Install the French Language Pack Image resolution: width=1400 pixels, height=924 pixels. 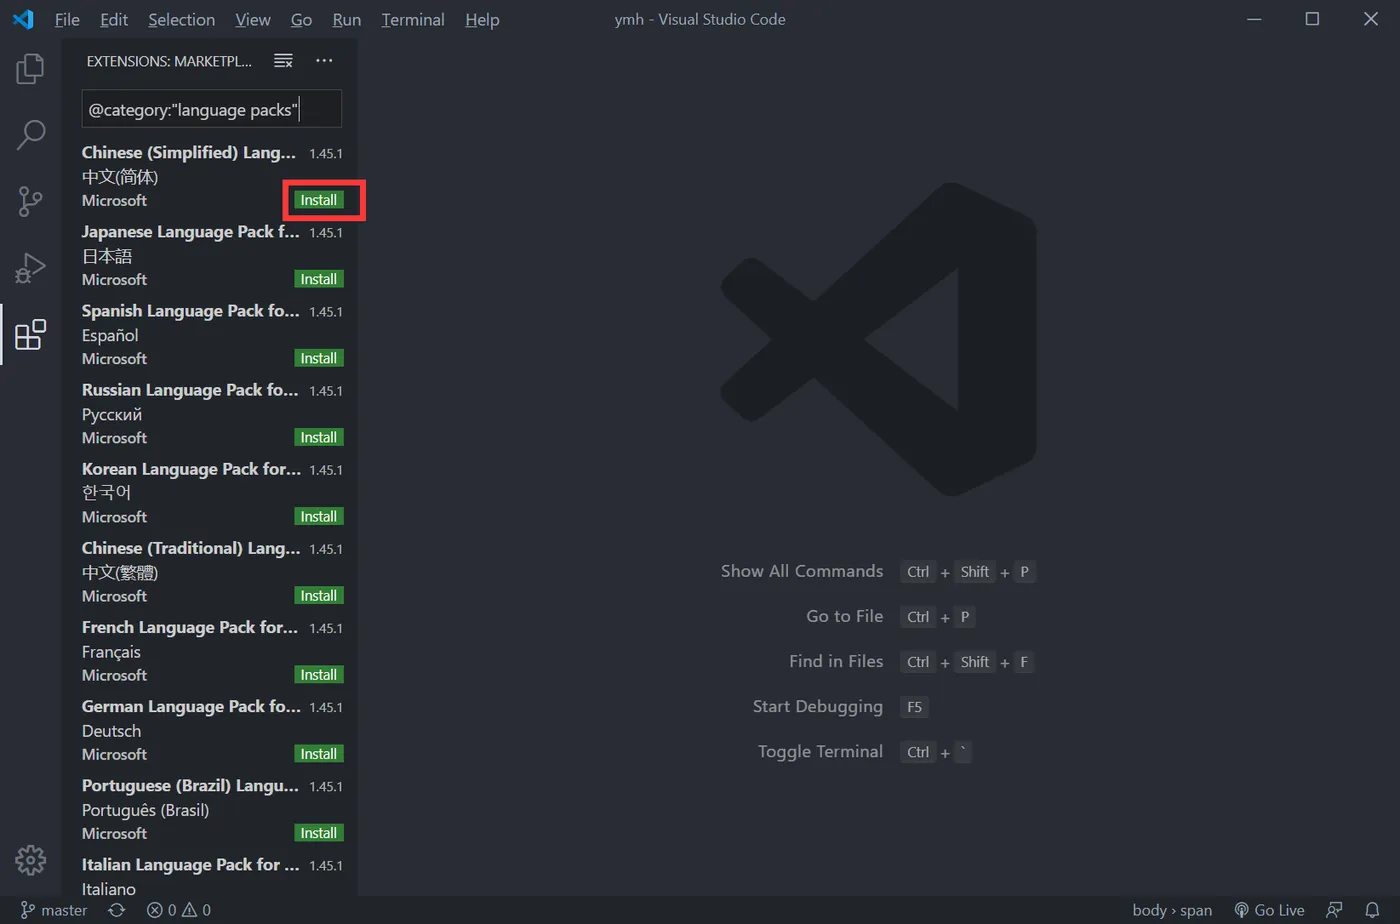point(319,675)
